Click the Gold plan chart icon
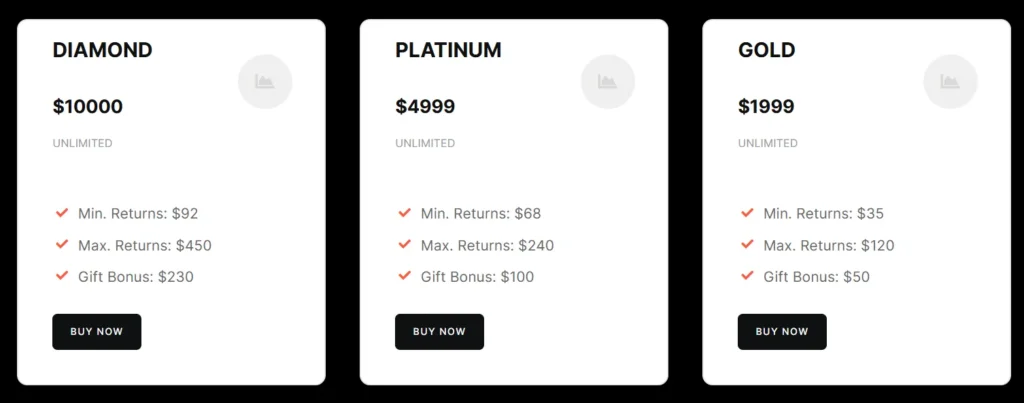Image resolution: width=1024 pixels, height=403 pixels. tap(950, 82)
